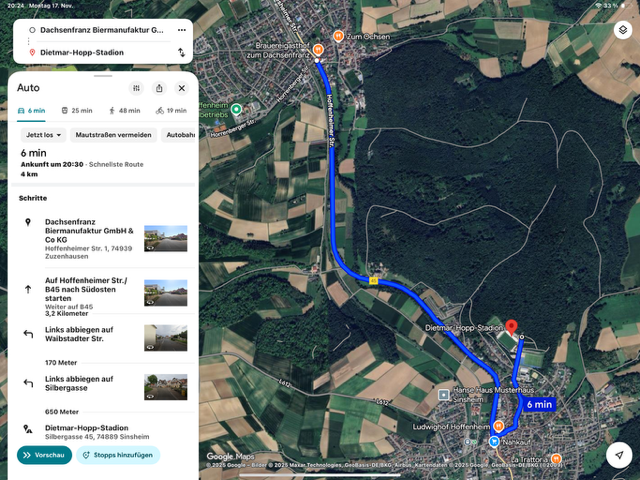640x480 pixels.
Task: Toggle Mautstraßen vermeiden filter chip
Action: pyautogui.click(x=113, y=135)
